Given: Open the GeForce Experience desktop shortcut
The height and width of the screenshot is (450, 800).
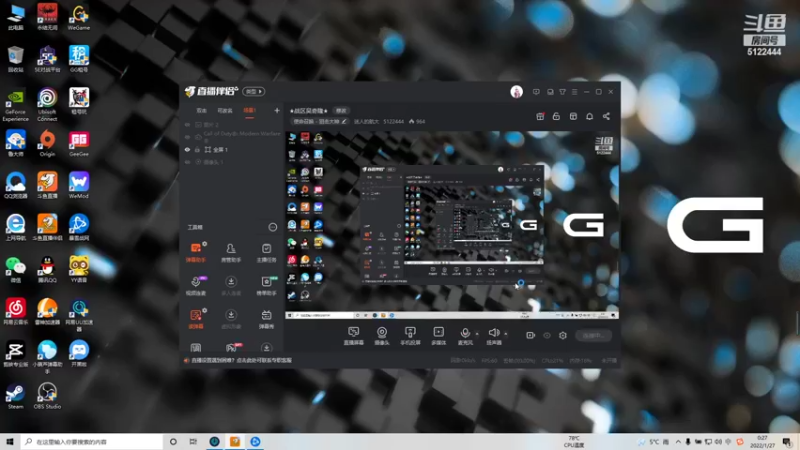Looking at the screenshot, I should point(15,106).
